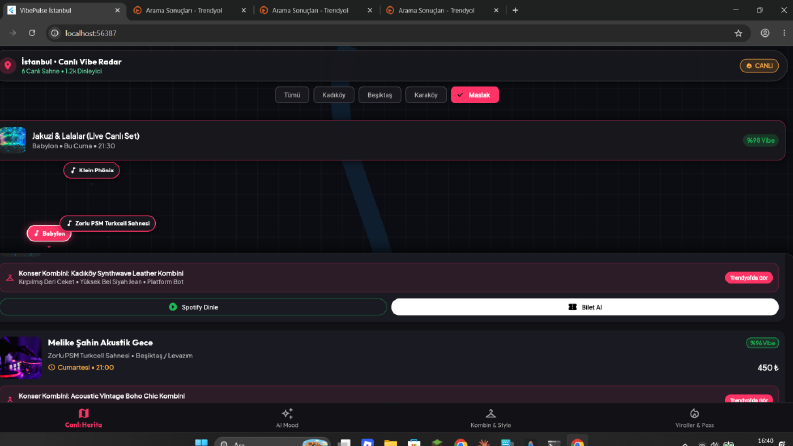Open a new browser tab
Screen dimensions: 793x446
pyautogui.click(x=515, y=10)
